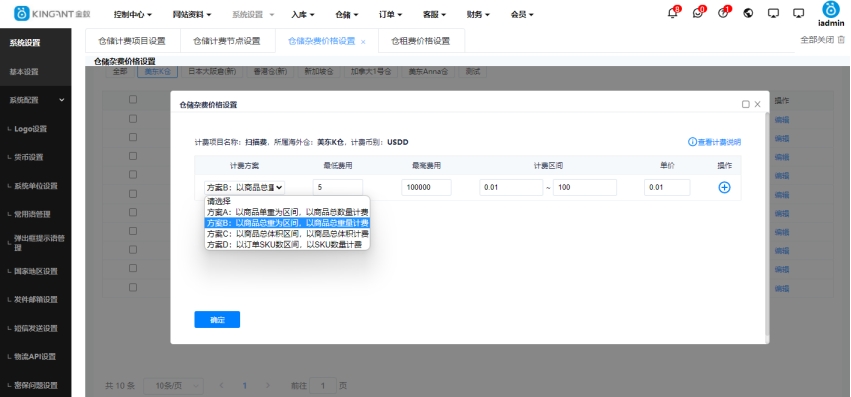Screen dimensions: 851x397
Task: Open the 计费方案 dropdown showing 方案B
Action: (x=244, y=187)
